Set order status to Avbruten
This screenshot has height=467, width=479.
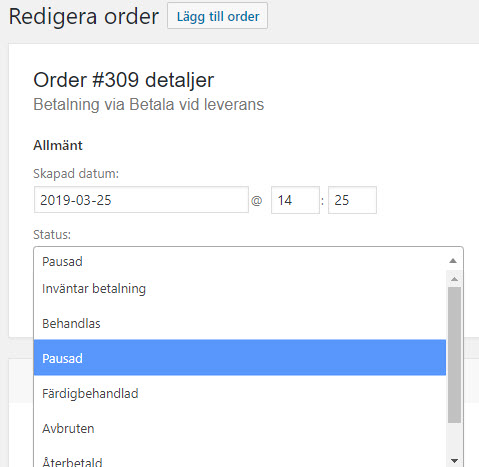[x=240, y=428]
